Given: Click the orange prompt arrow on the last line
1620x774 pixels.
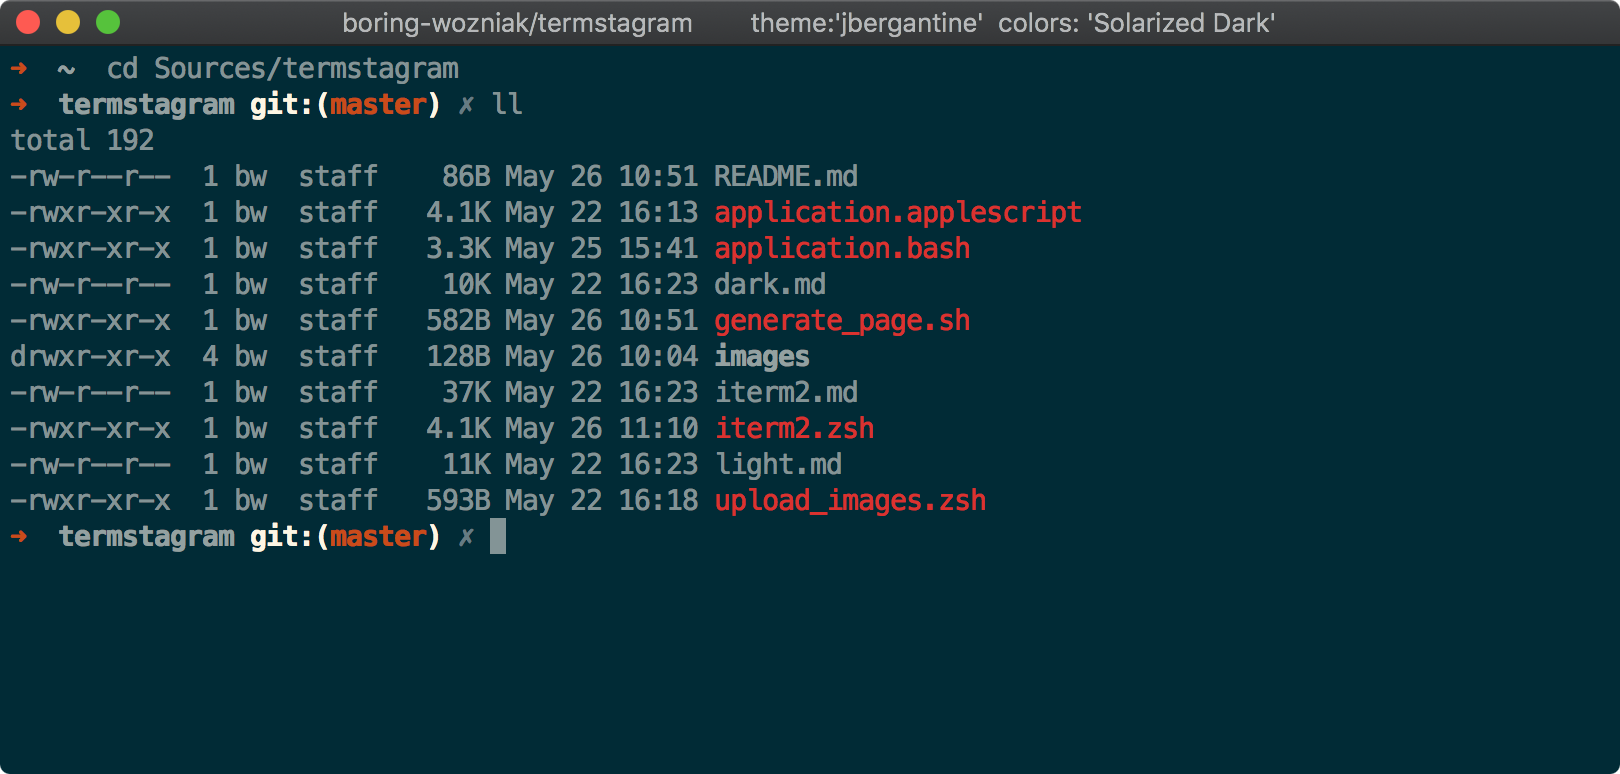Looking at the screenshot, I should (19, 537).
